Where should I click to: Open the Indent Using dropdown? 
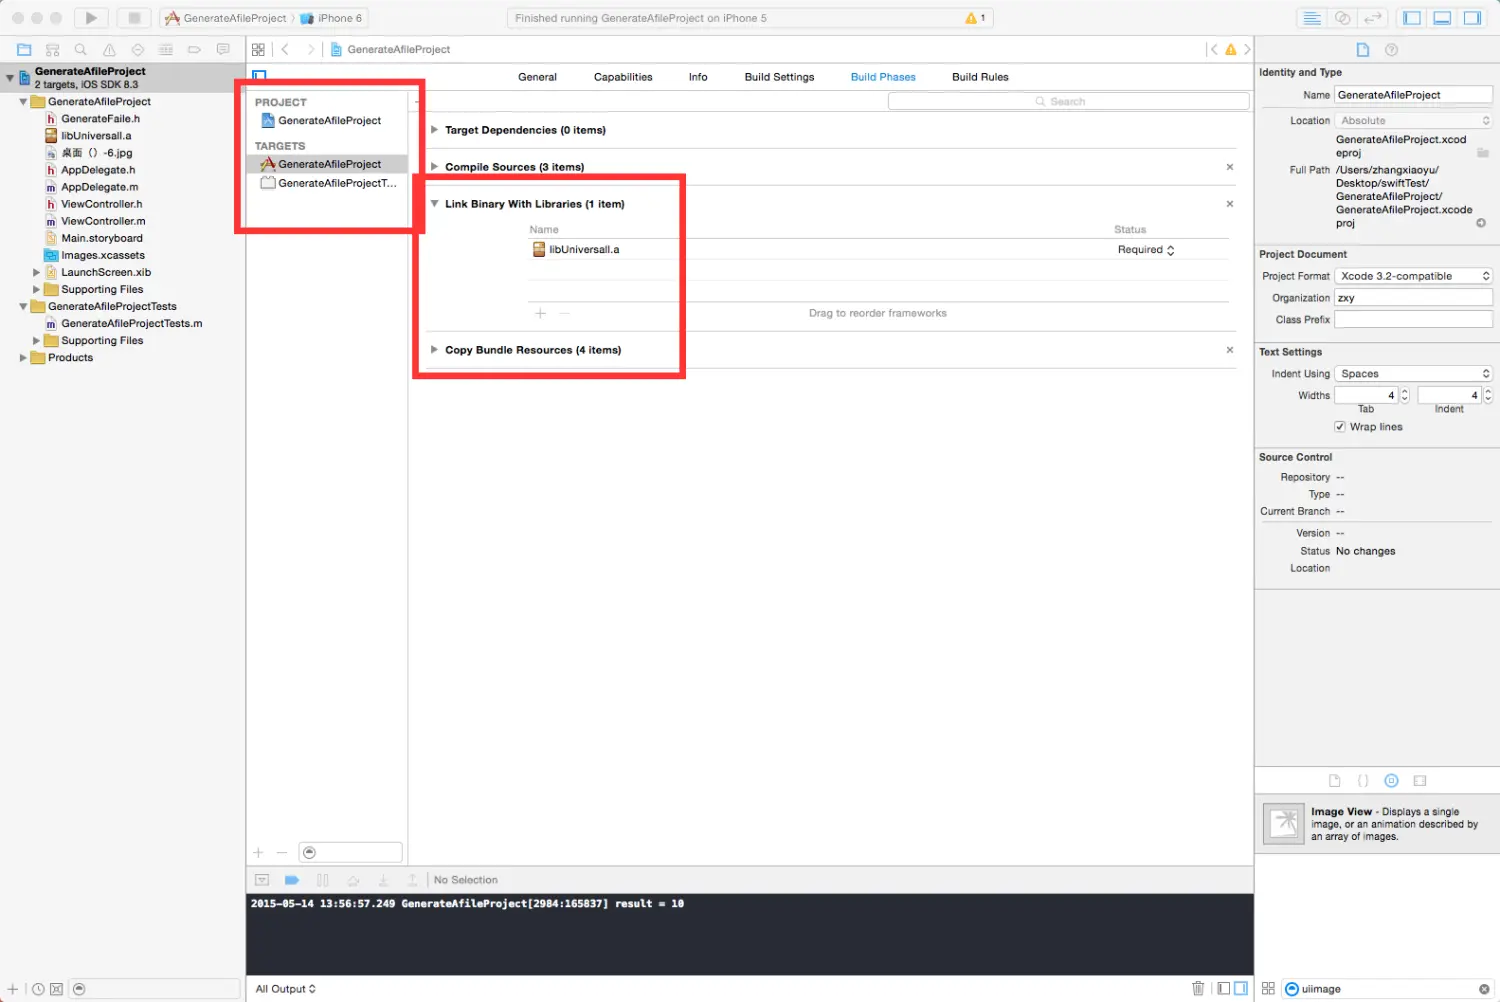(x=1413, y=374)
